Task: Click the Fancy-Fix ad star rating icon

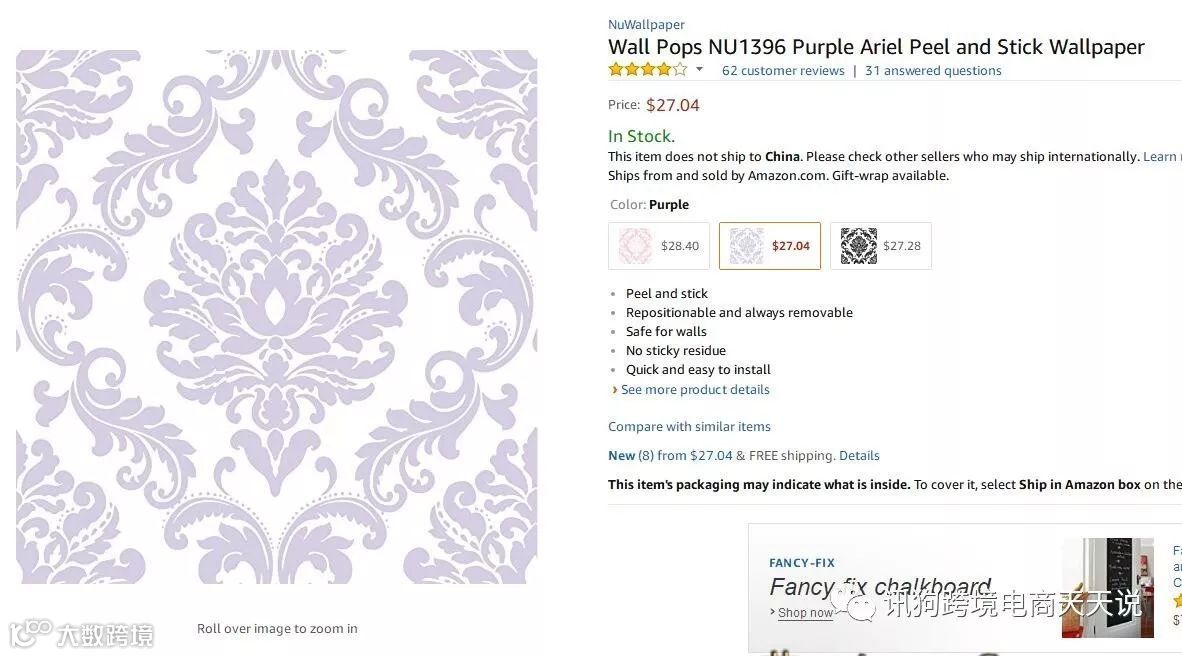Action: (1178, 600)
